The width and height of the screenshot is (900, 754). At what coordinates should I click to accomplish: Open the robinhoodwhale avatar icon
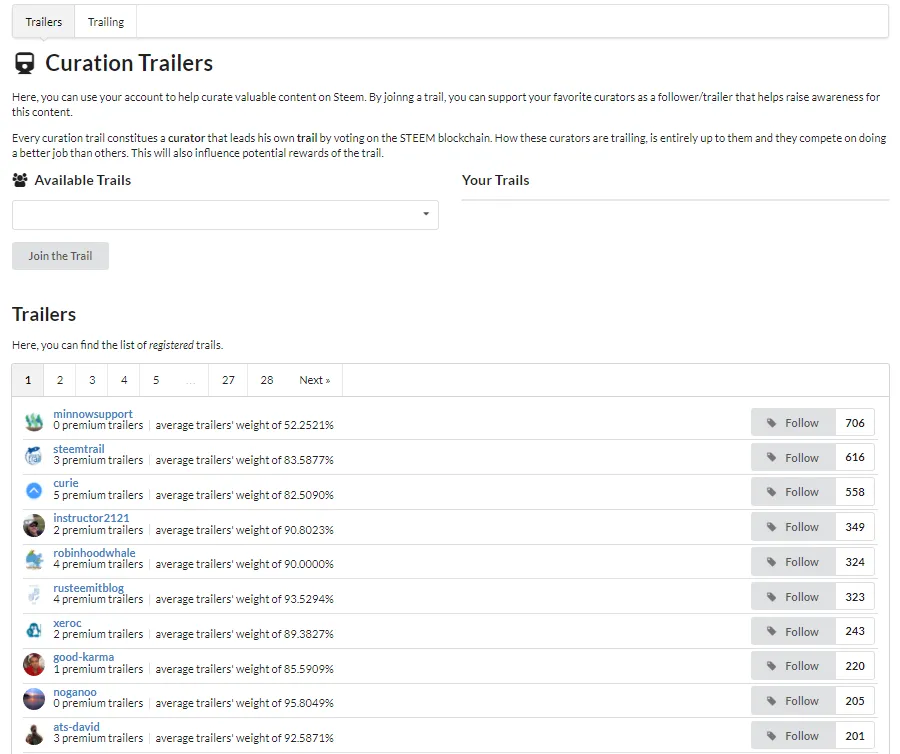pyautogui.click(x=34, y=561)
